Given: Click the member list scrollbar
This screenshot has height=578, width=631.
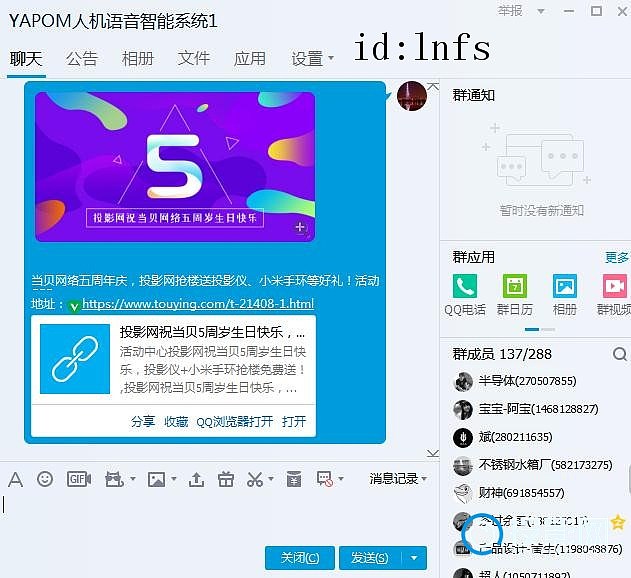Looking at the screenshot, I should click(629, 479).
